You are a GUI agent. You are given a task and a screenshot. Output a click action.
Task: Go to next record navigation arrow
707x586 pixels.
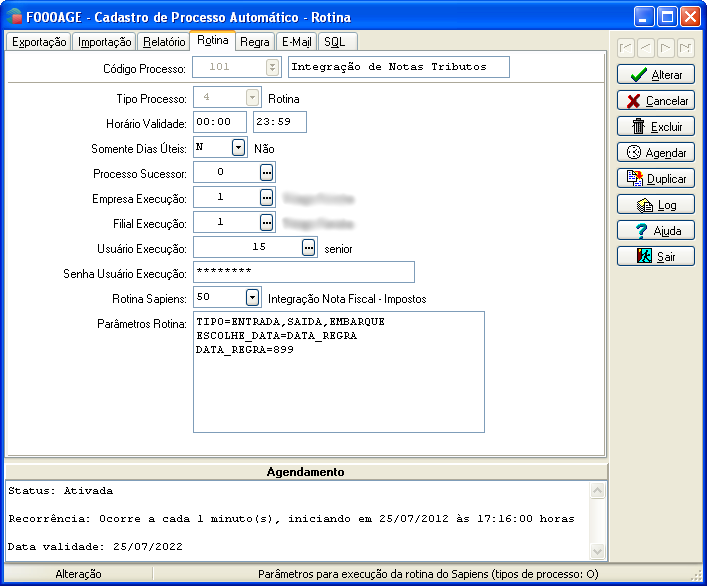coord(666,47)
